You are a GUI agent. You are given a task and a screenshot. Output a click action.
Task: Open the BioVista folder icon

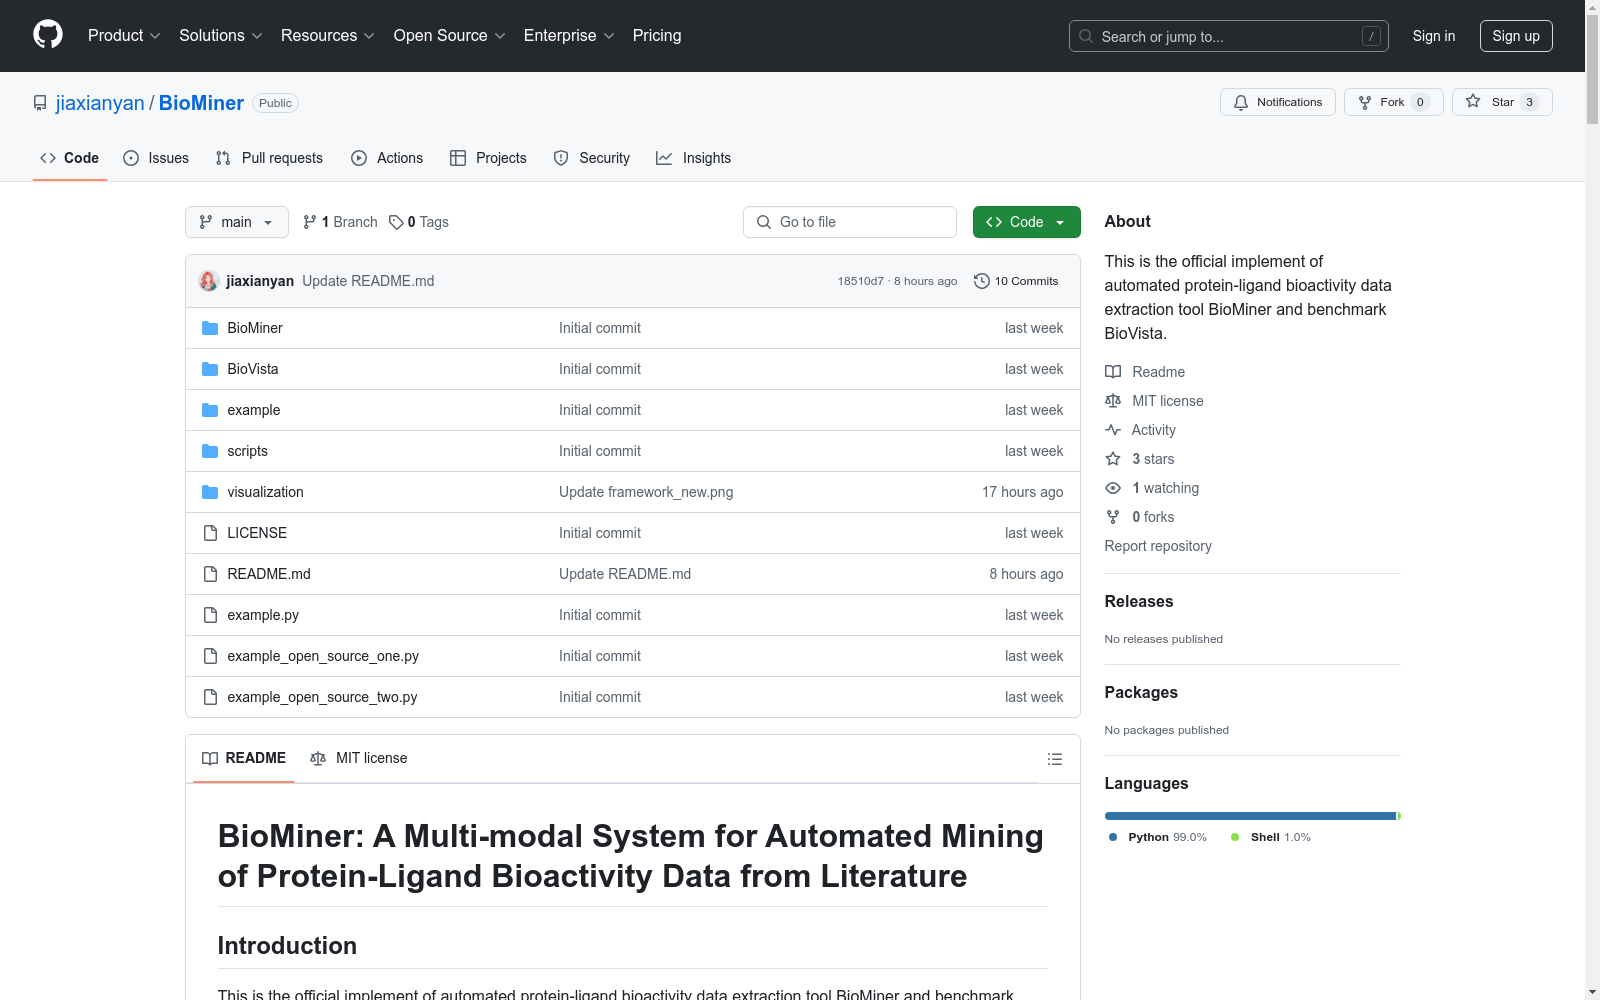point(210,369)
